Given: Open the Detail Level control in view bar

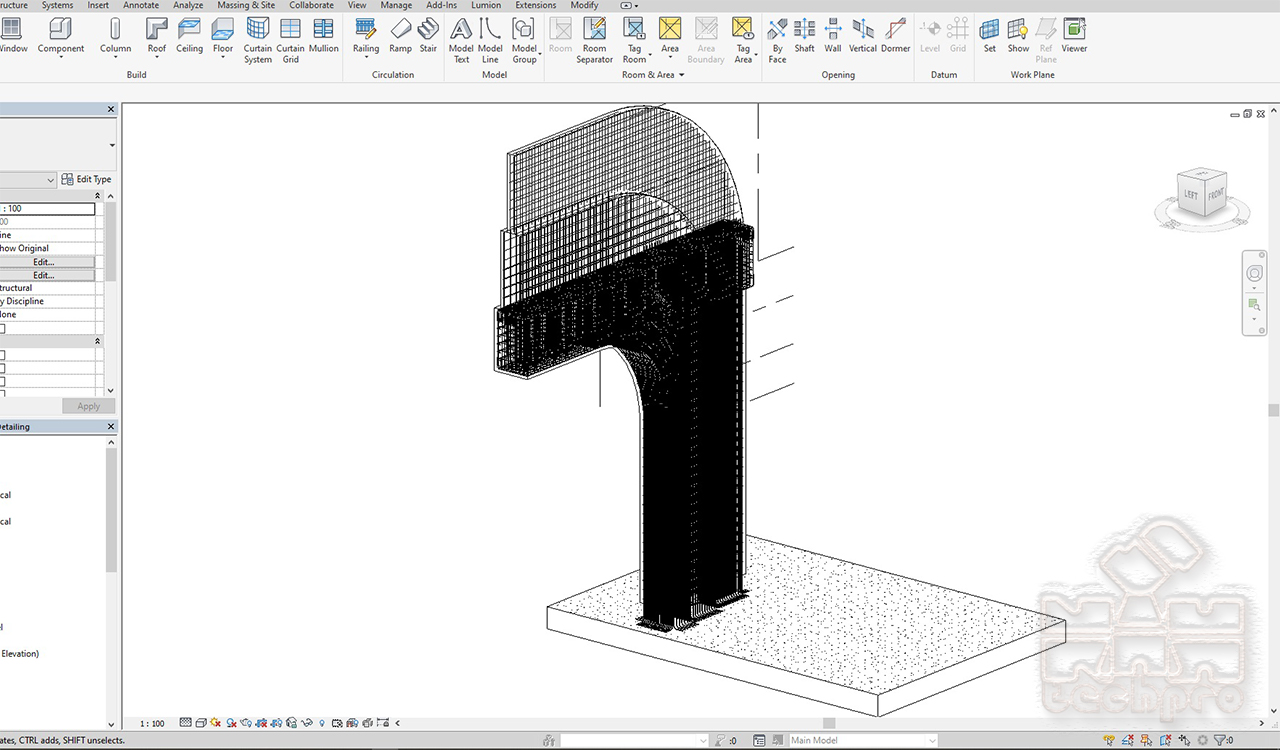Looking at the screenshot, I should [186, 722].
